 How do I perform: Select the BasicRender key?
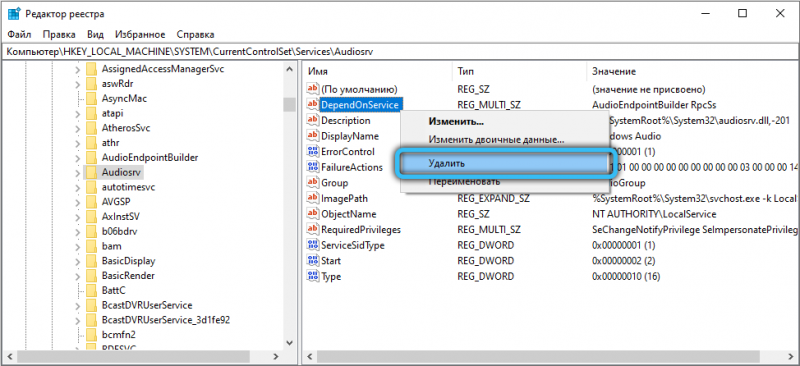pos(128,276)
